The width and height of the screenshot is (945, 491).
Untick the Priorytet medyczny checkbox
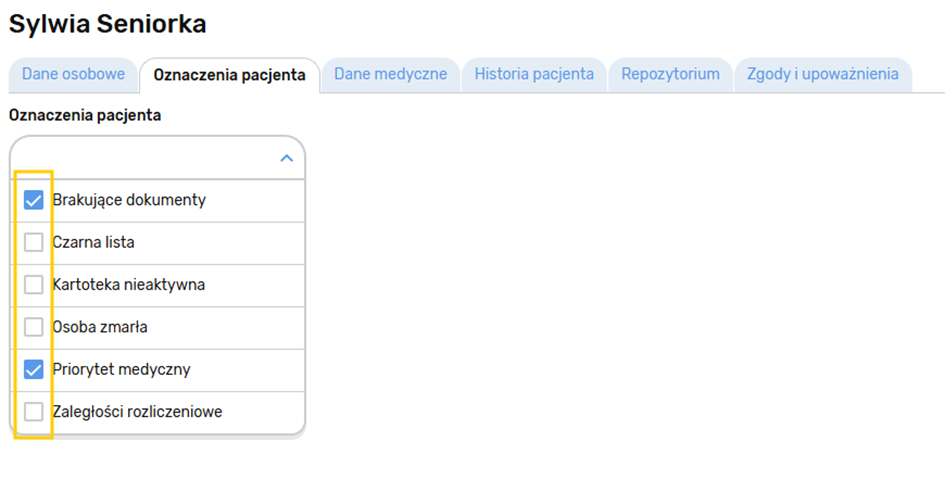click(x=34, y=369)
